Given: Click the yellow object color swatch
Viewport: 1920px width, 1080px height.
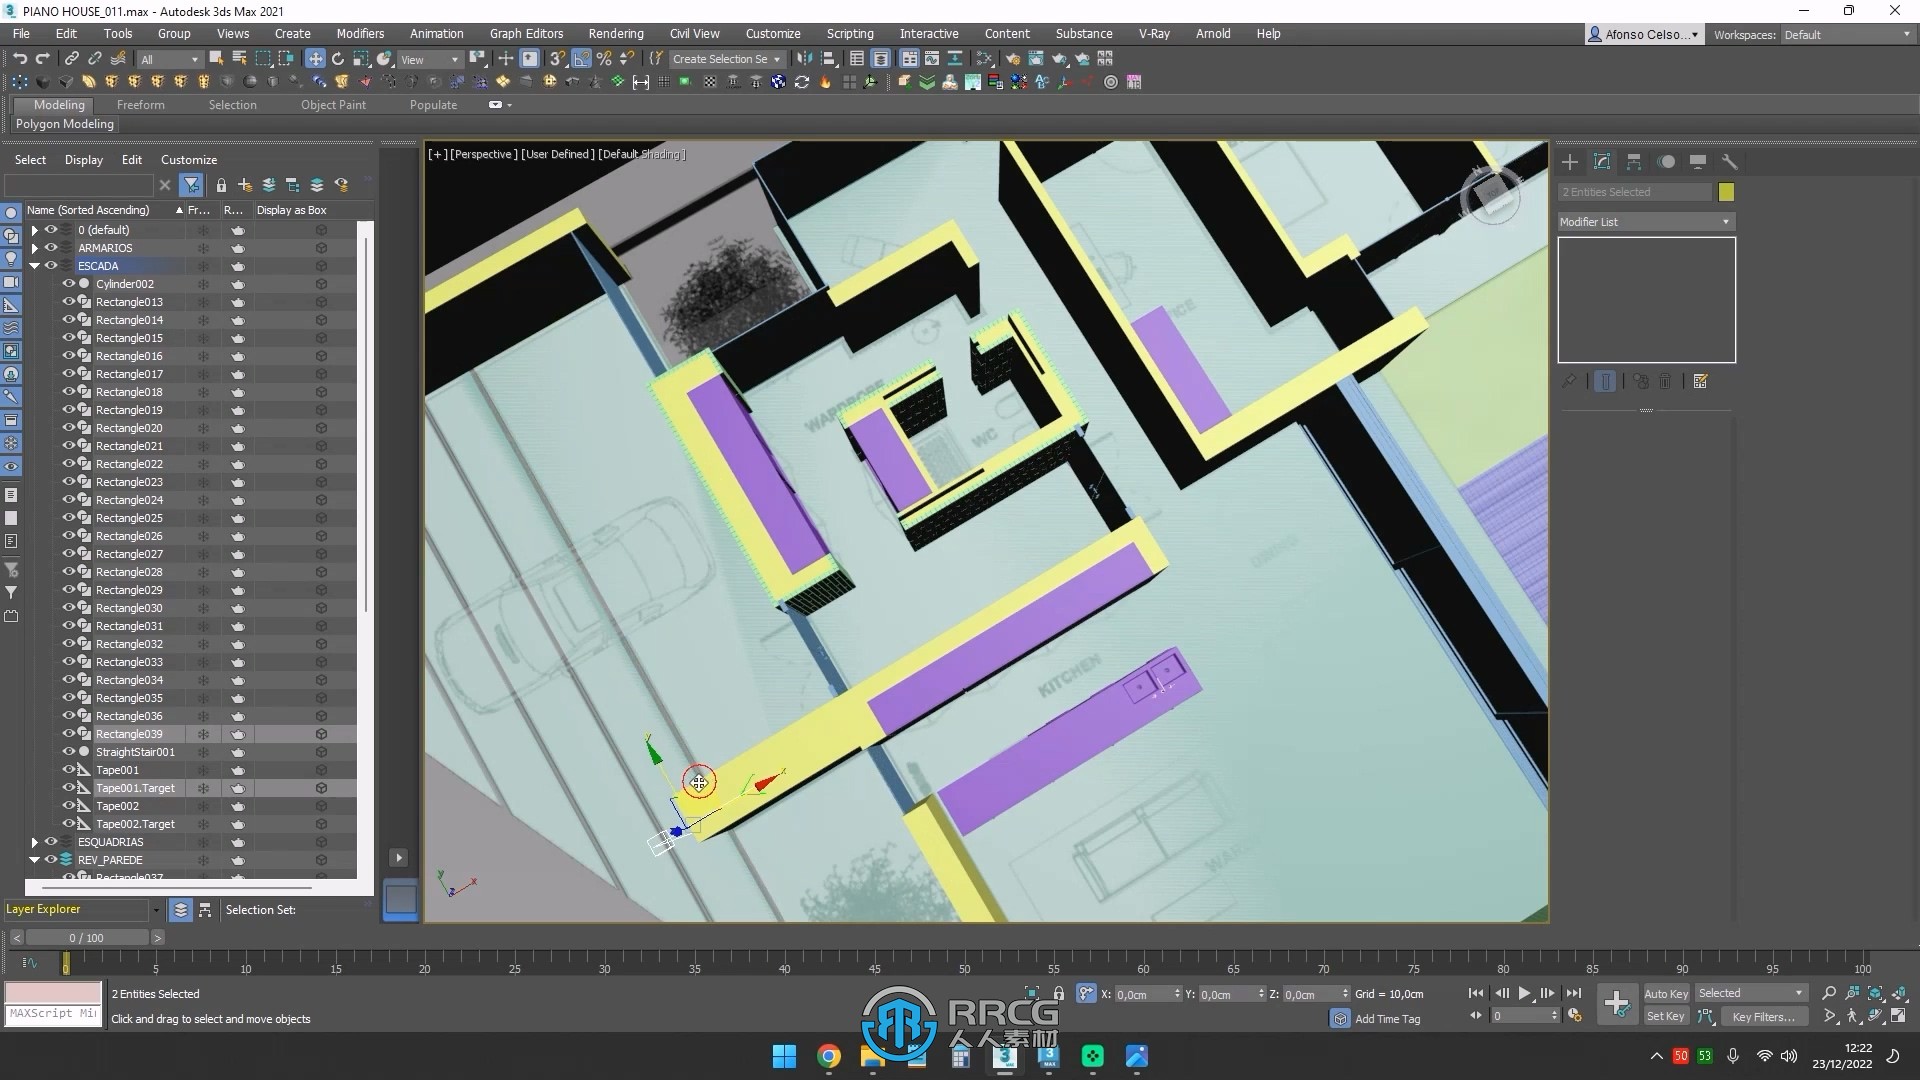Looking at the screenshot, I should coord(1726,192).
